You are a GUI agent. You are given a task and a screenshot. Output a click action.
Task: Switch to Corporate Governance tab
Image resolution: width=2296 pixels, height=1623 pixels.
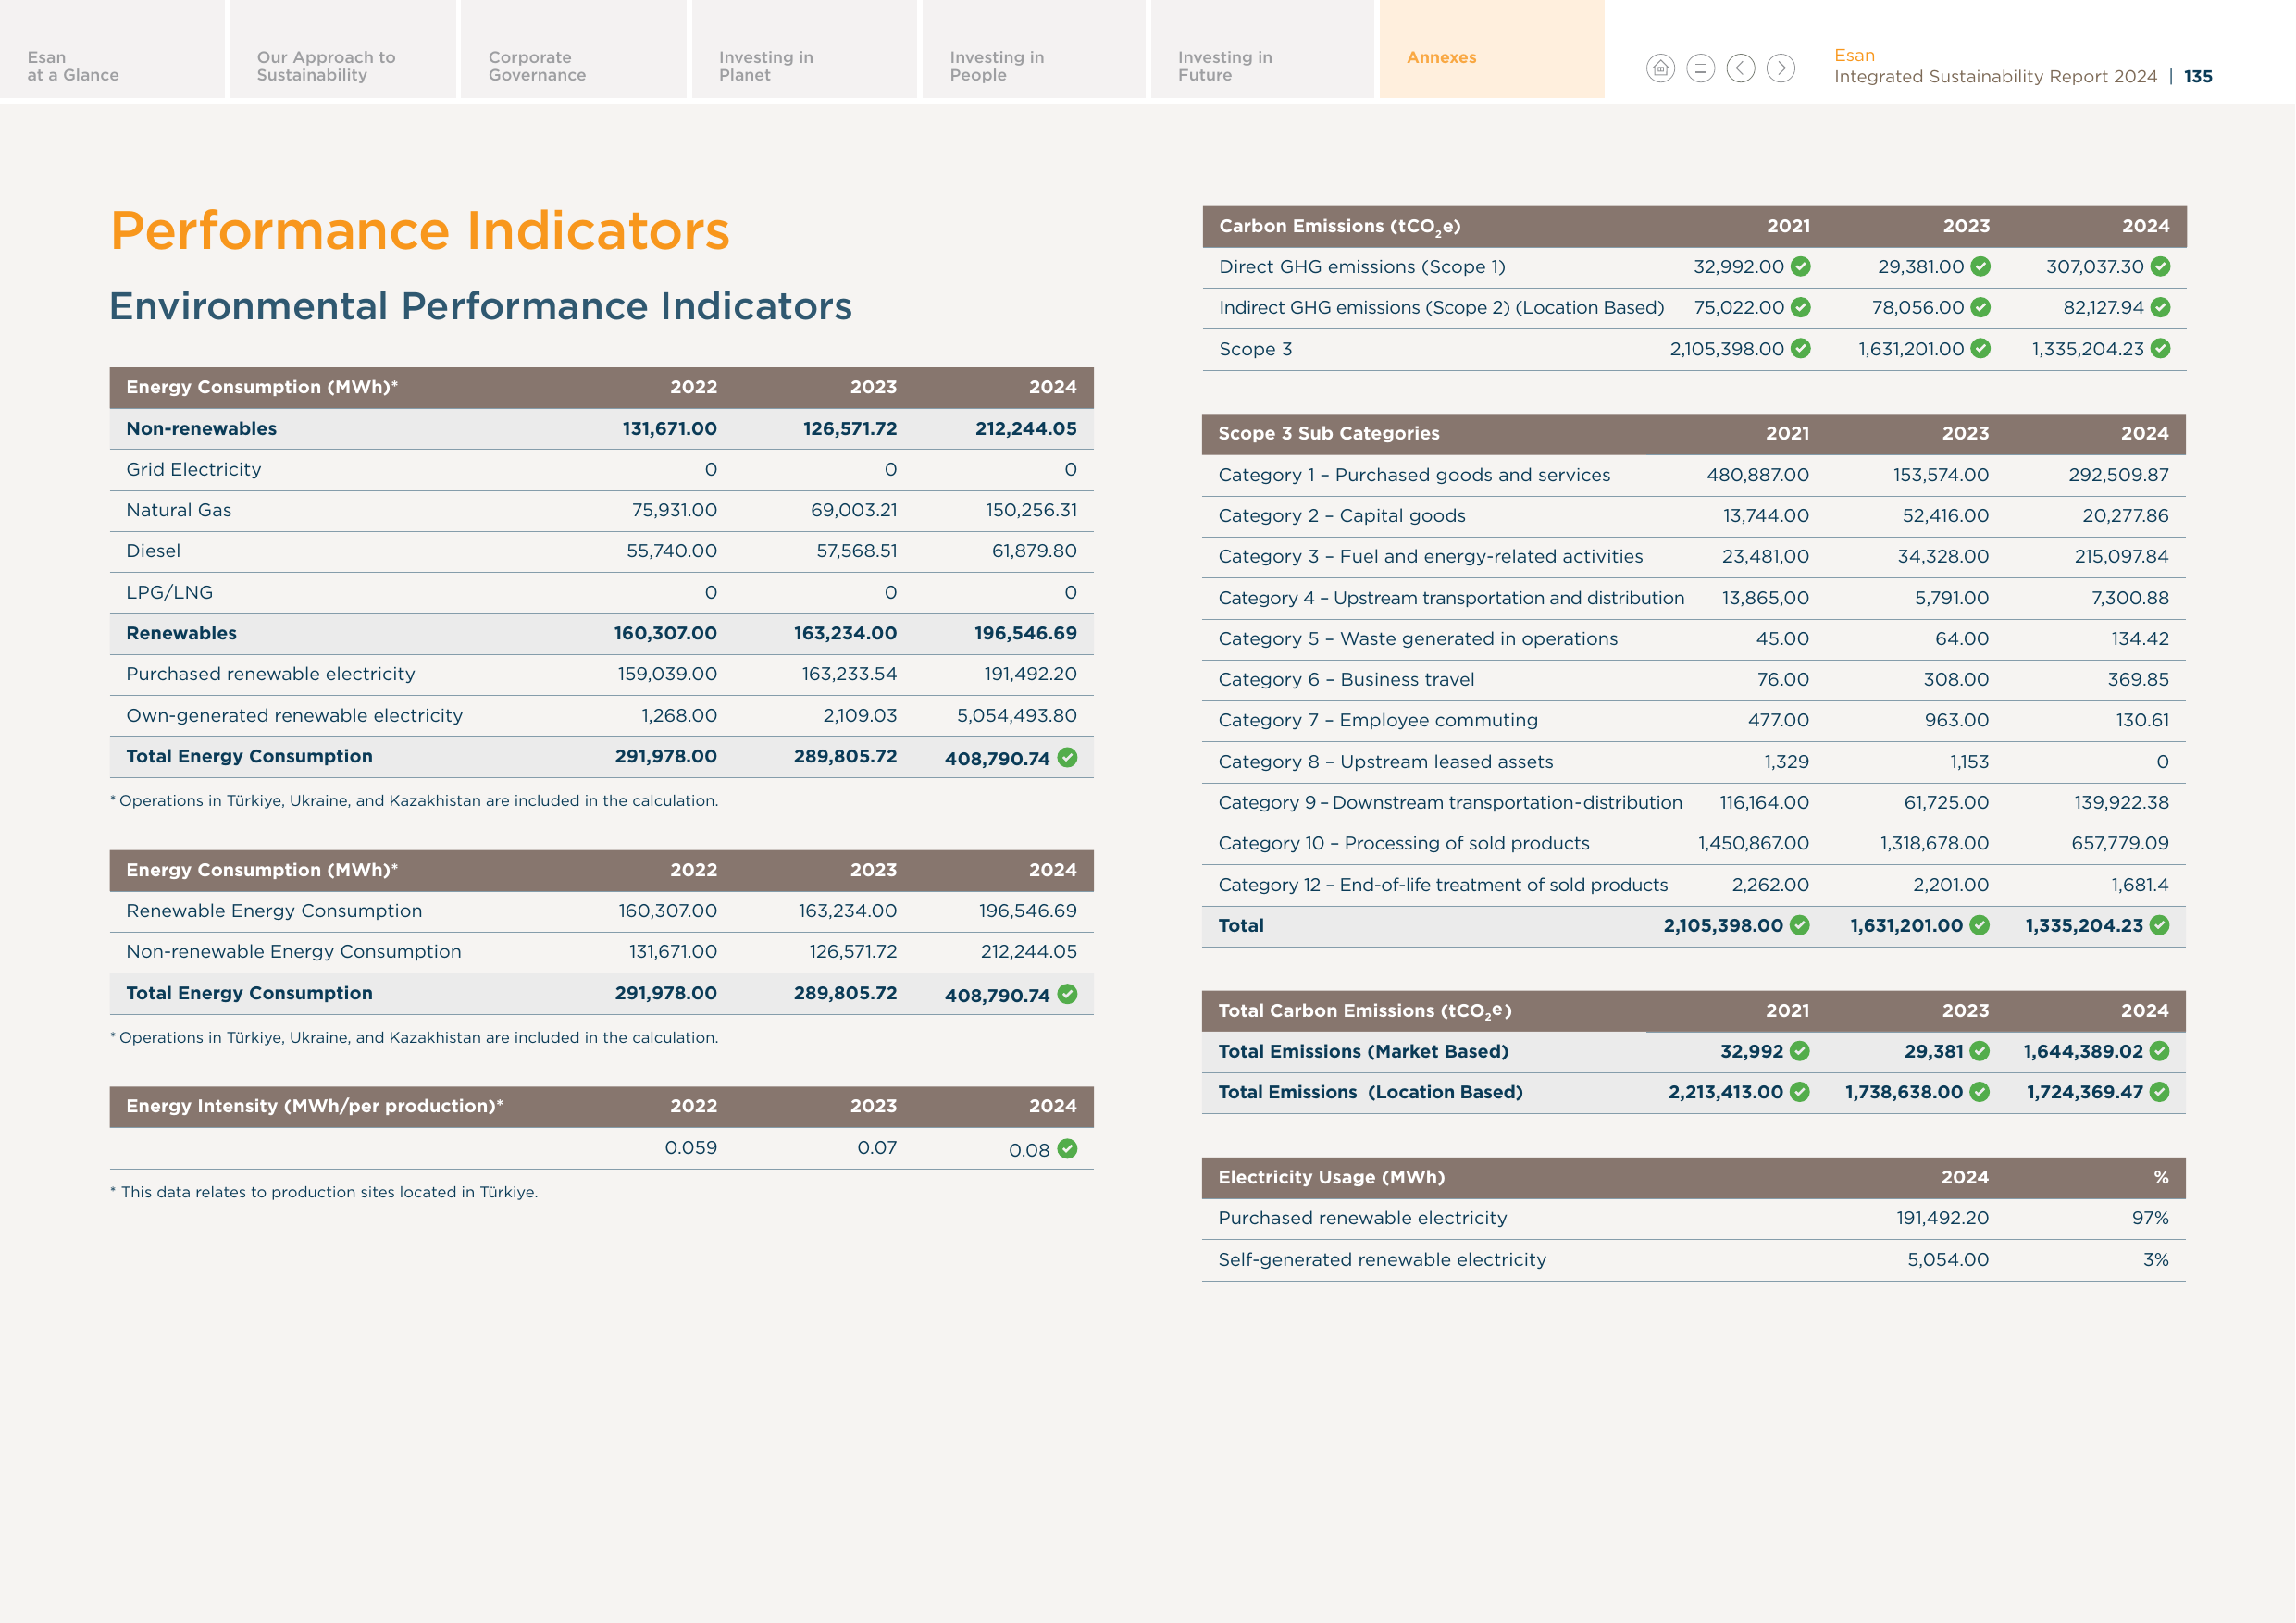pos(574,49)
